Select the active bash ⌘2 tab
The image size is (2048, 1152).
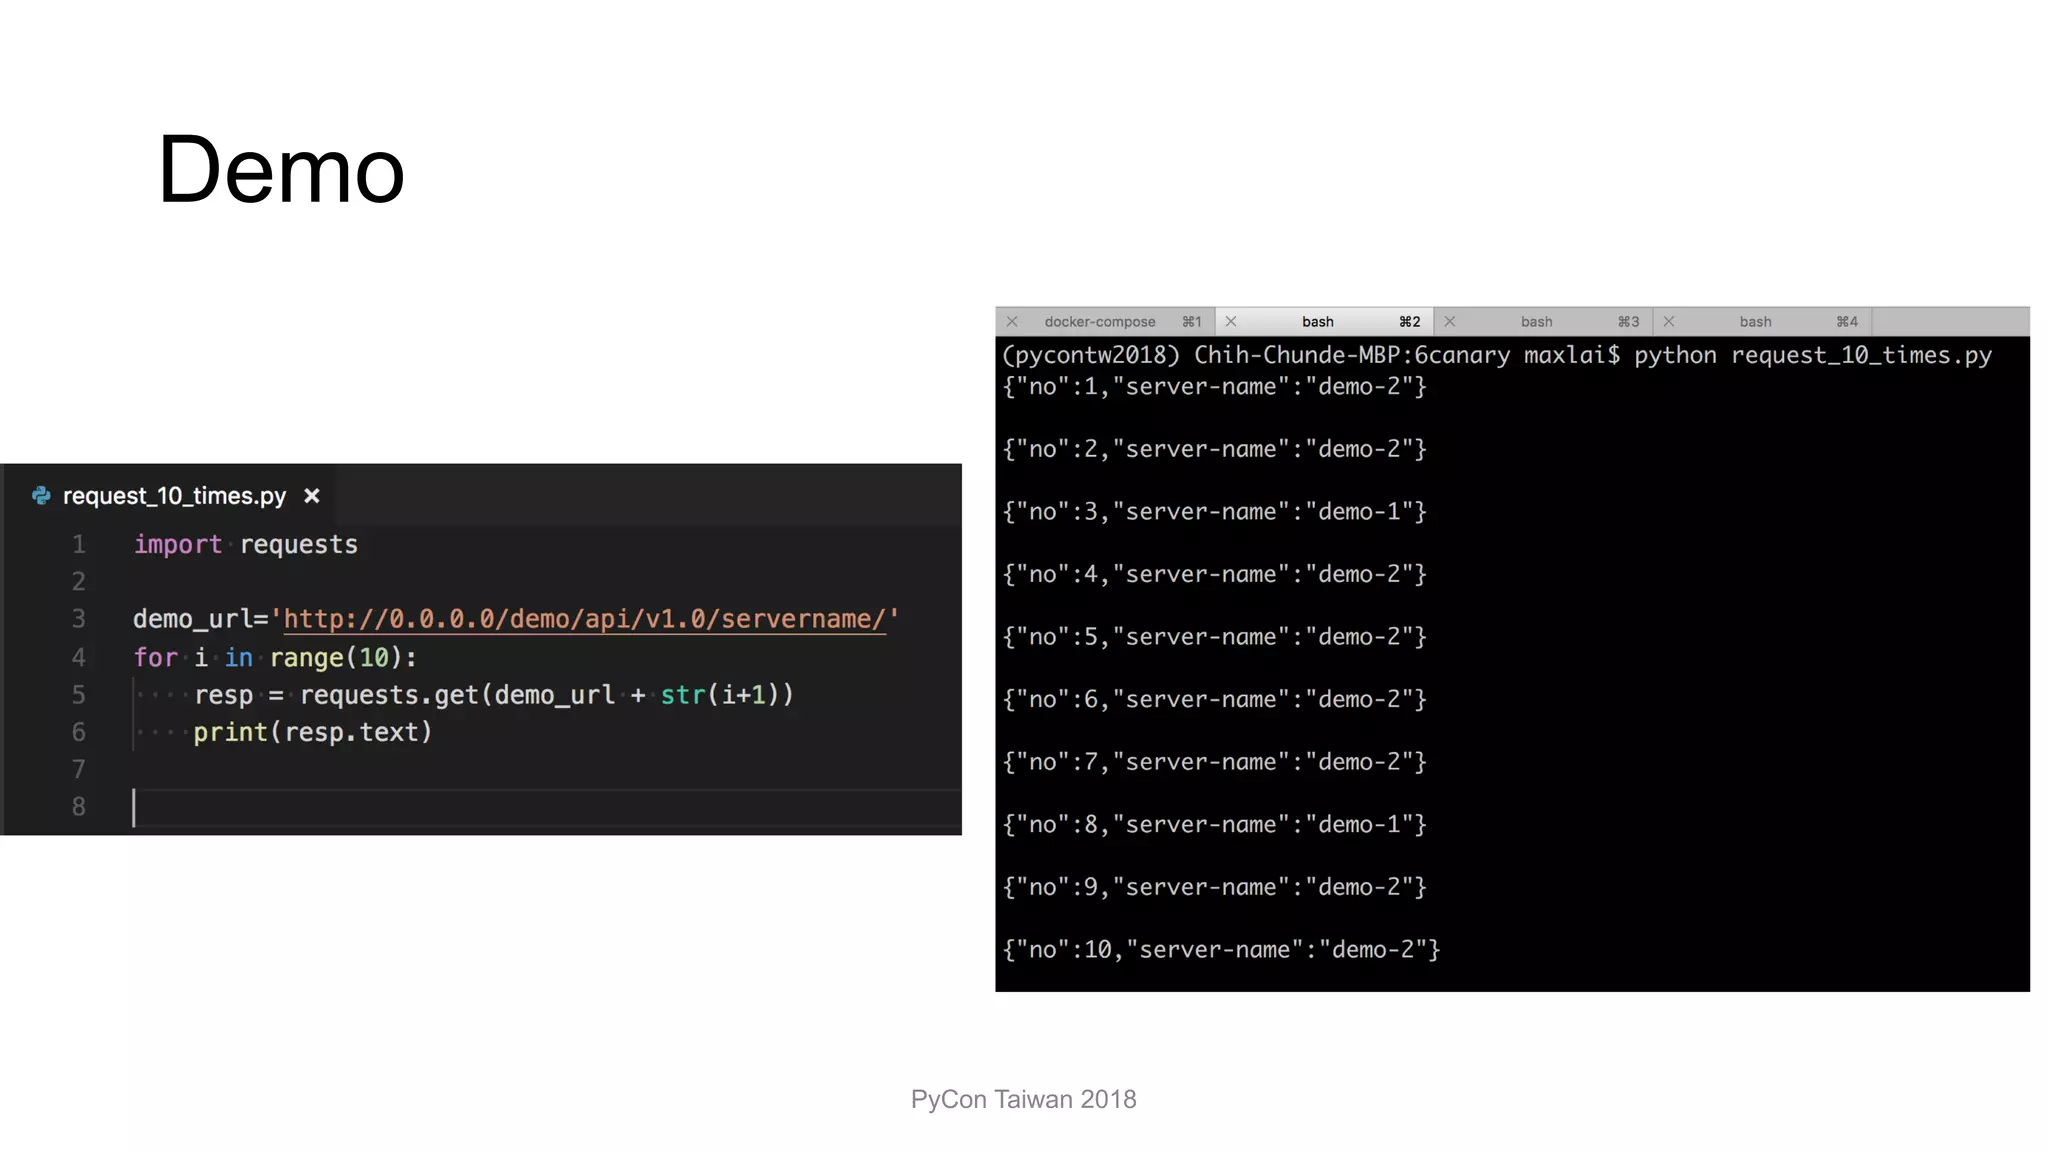click(x=1318, y=322)
